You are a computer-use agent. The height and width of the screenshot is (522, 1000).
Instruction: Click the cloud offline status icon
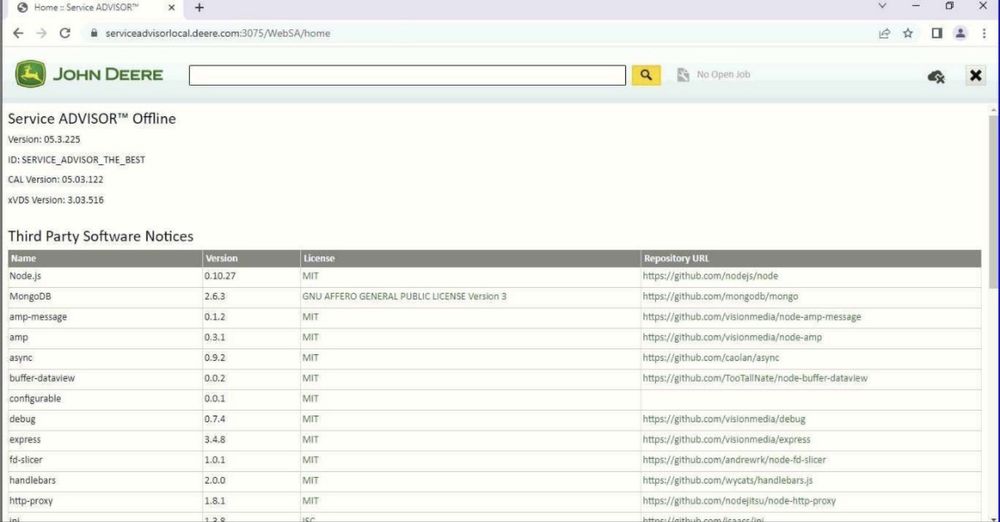coord(936,77)
